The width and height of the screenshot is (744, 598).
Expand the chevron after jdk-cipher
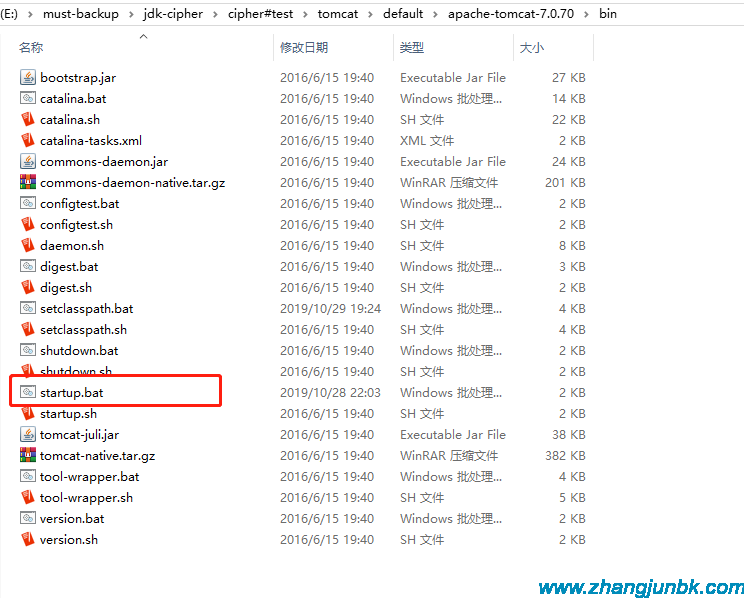pyautogui.click(x=215, y=14)
